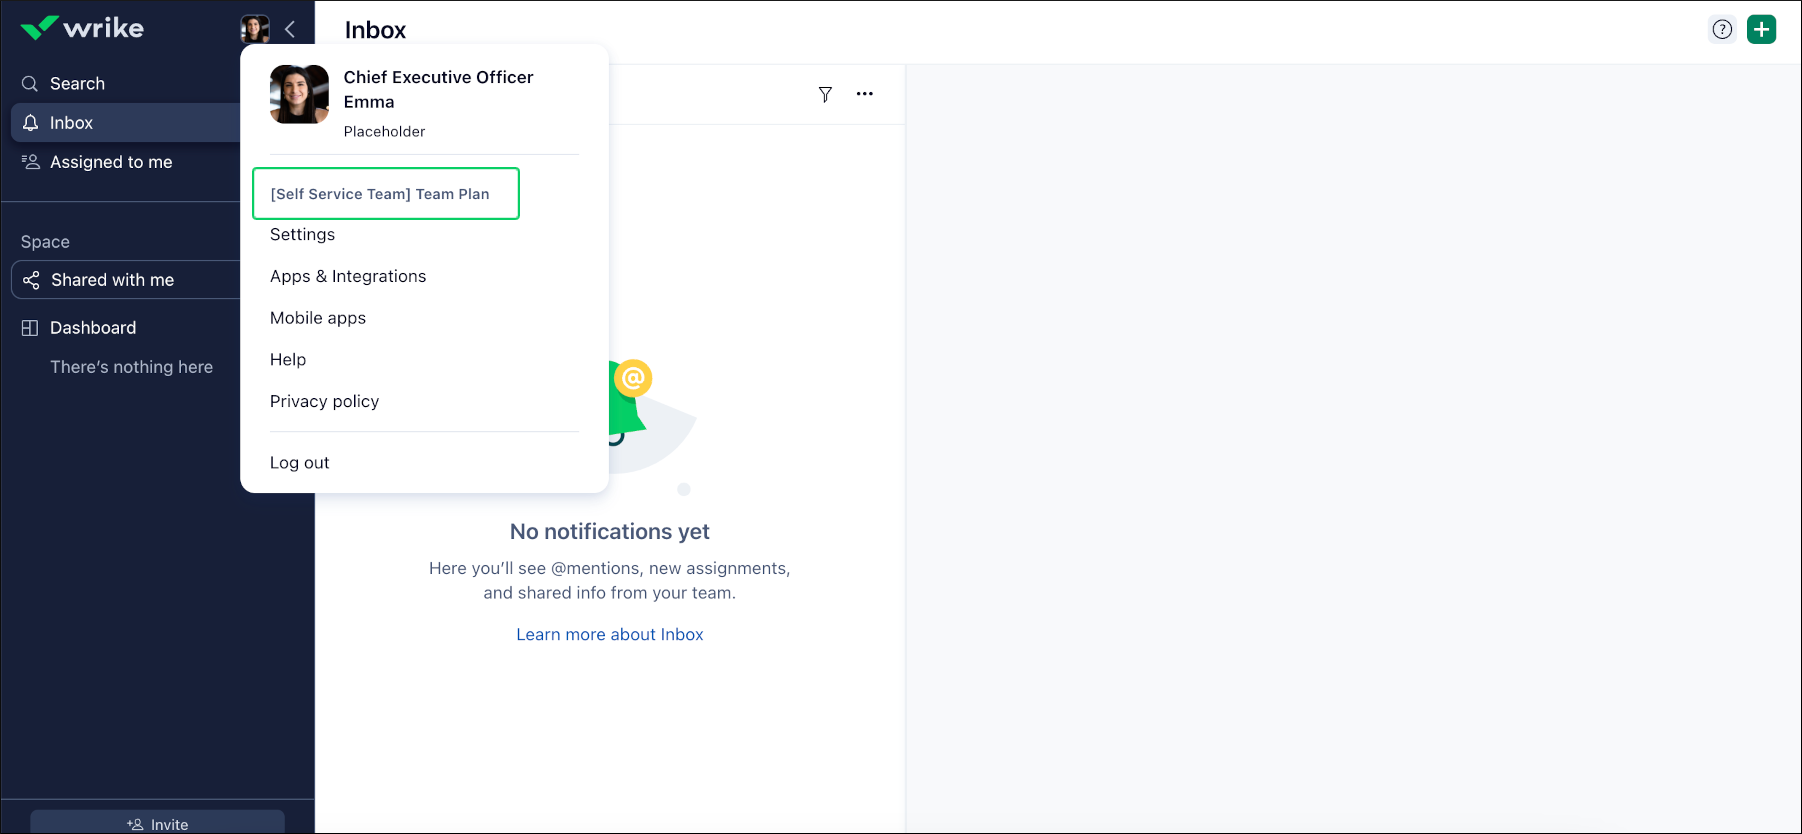Open Settings from the profile menu
Screen dimensions: 1802x834
pos(302,235)
